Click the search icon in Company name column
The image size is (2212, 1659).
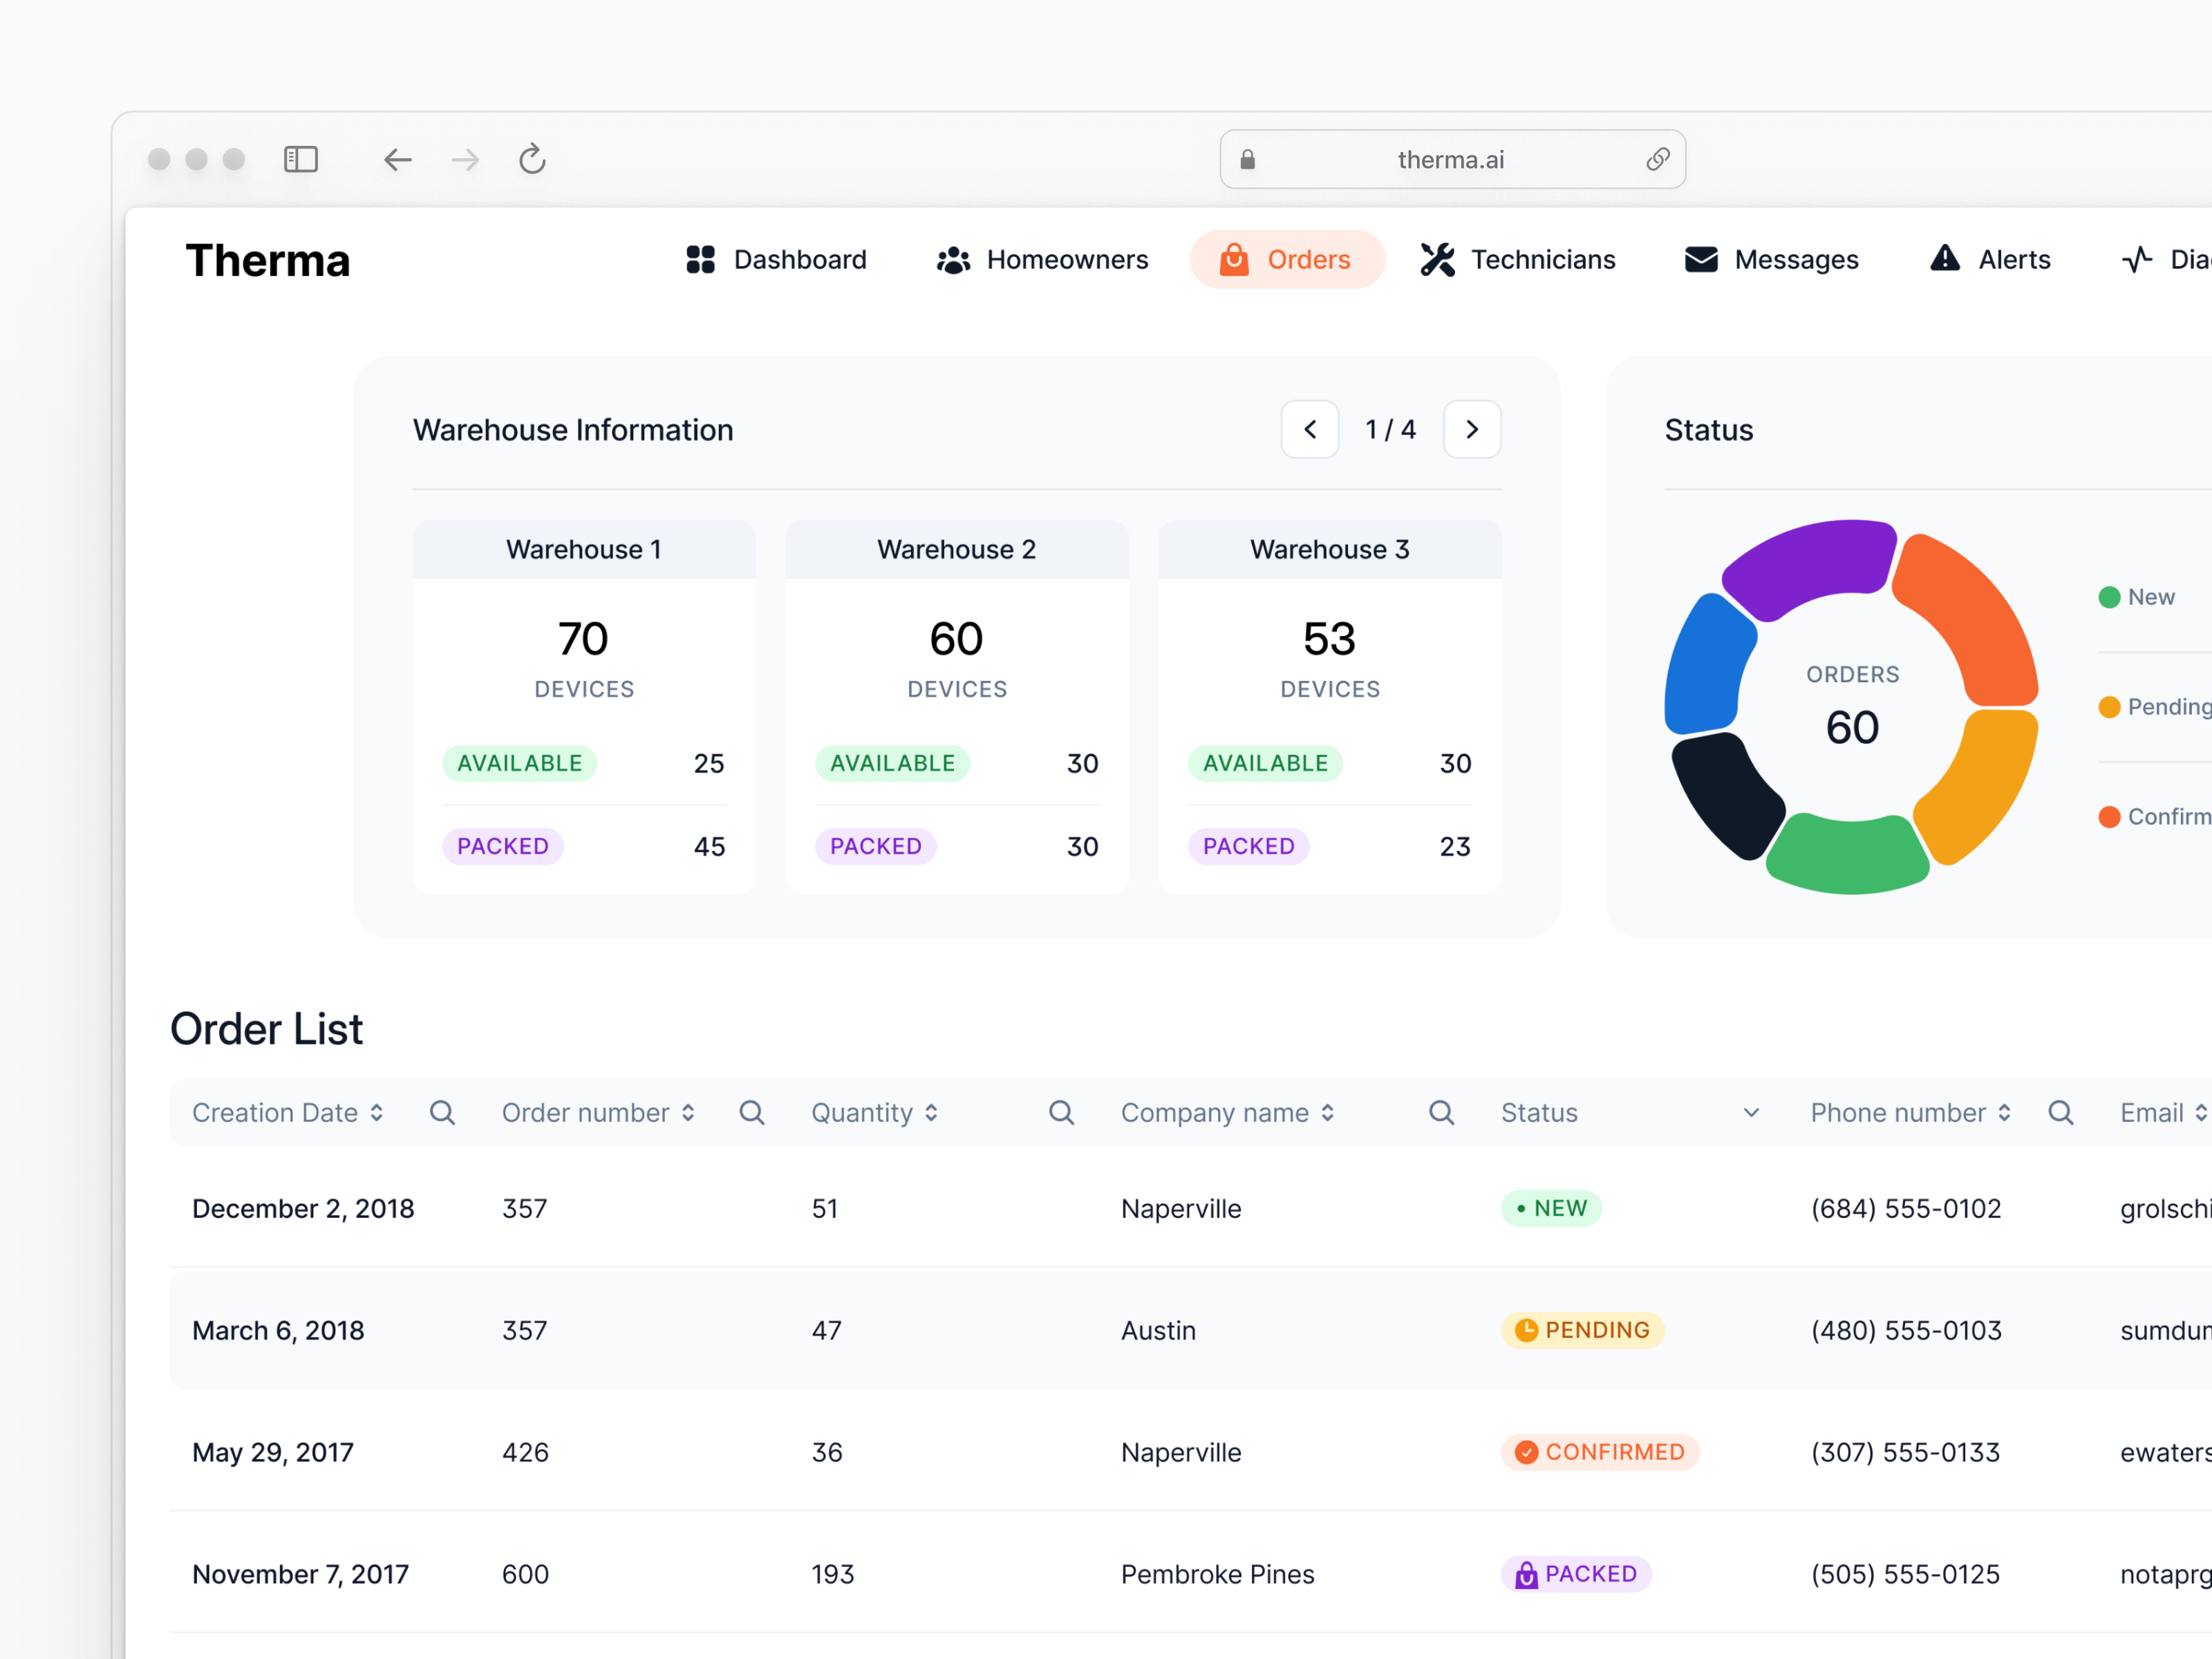(1440, 1112)
